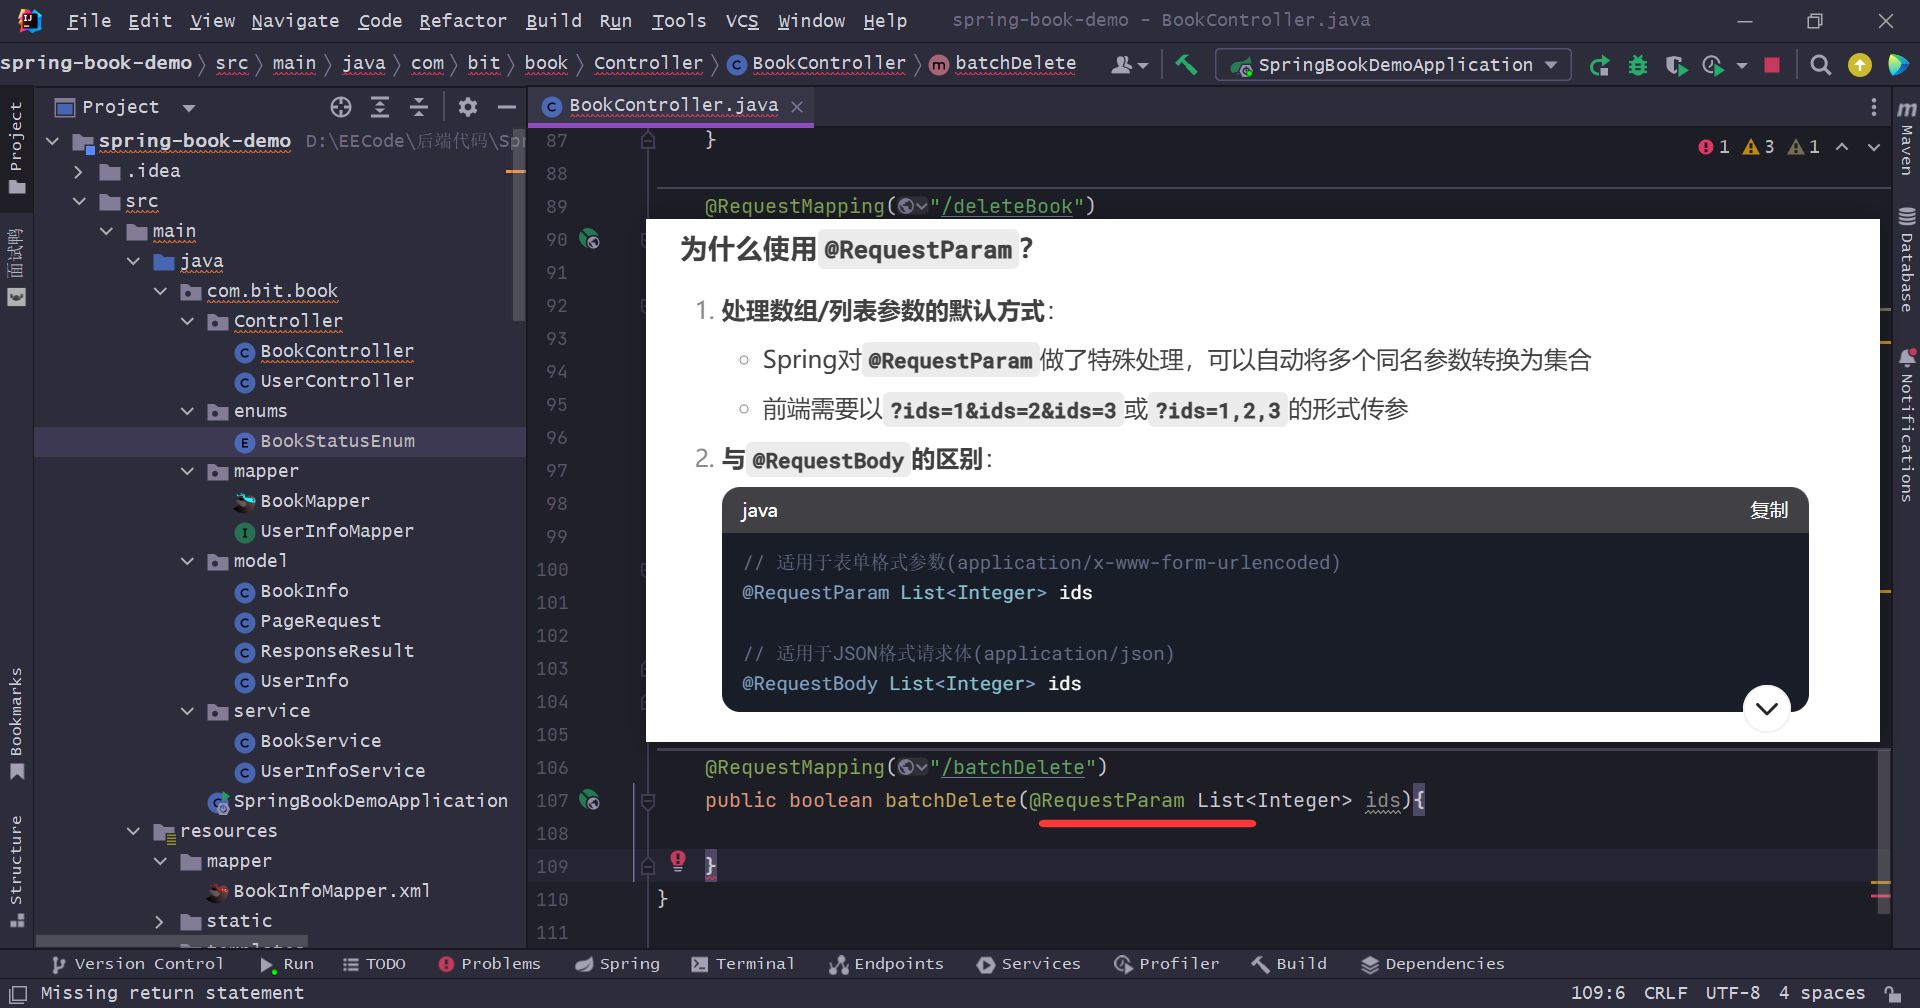Expand all items in the Project tree
The height and width of the screenshot is (1008, 1920).
tap(380, 107)
